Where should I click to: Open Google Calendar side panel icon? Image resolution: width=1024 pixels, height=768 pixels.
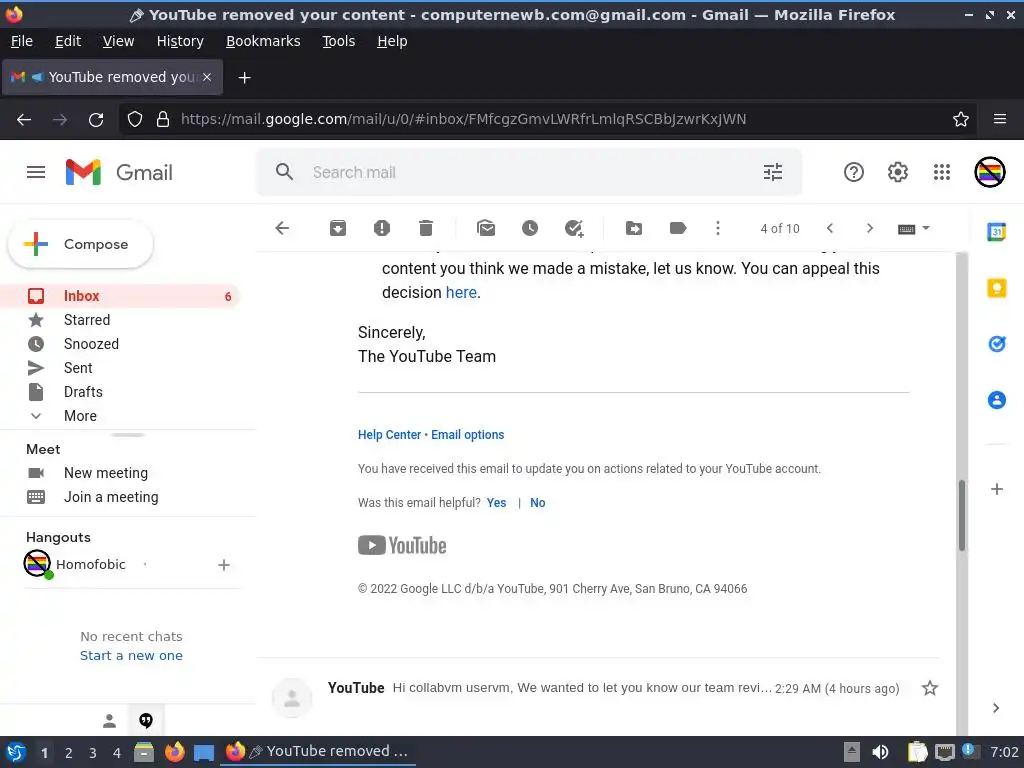(x=997, y=232)
